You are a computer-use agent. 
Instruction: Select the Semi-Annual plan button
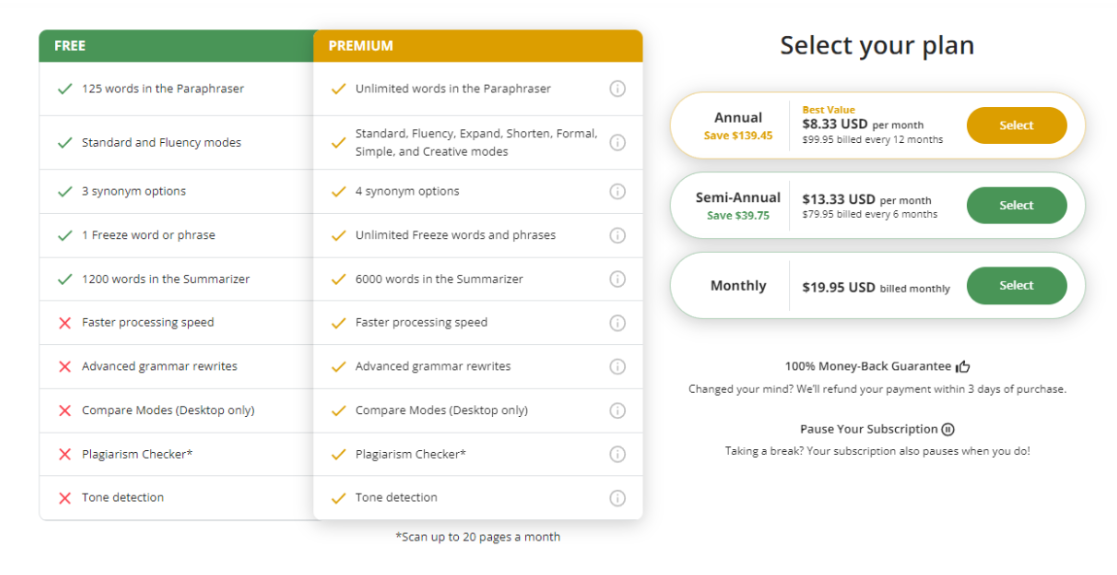pos(1016,205)
